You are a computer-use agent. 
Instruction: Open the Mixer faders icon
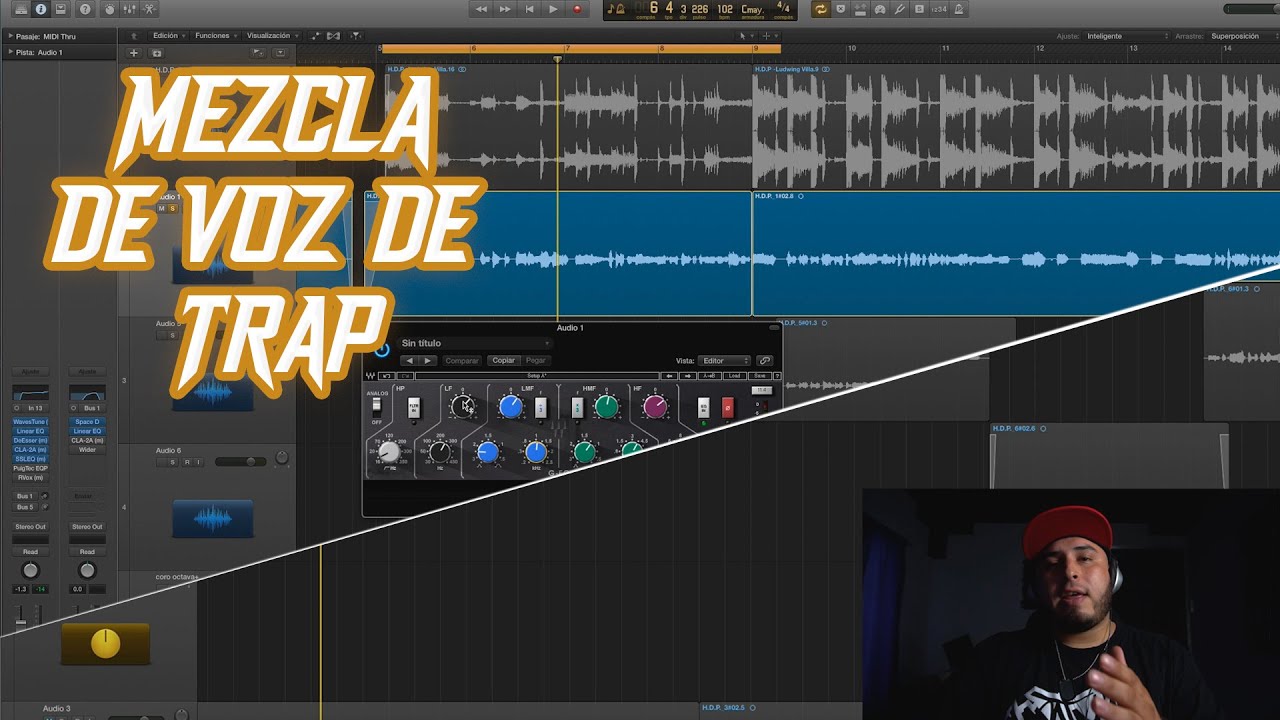pos(129,9)
